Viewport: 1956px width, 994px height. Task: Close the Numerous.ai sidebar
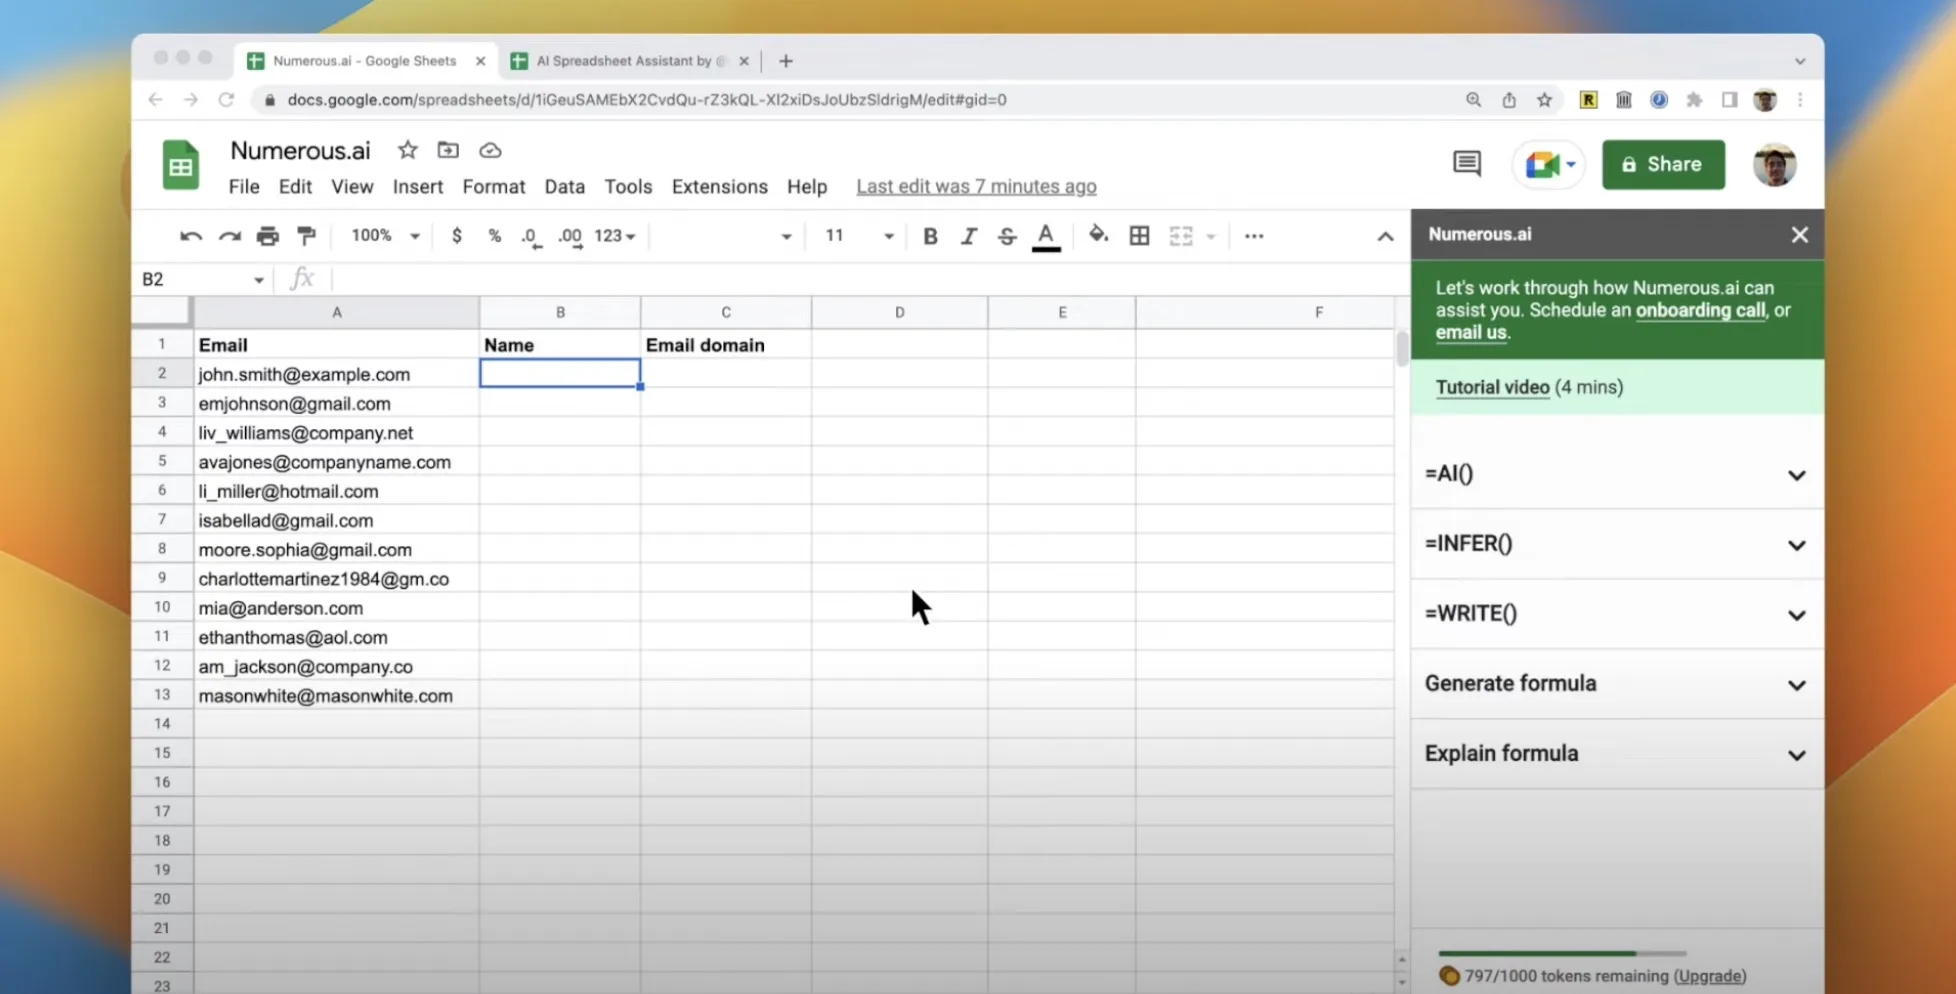pyautogui.click(x=1799, y=235)
